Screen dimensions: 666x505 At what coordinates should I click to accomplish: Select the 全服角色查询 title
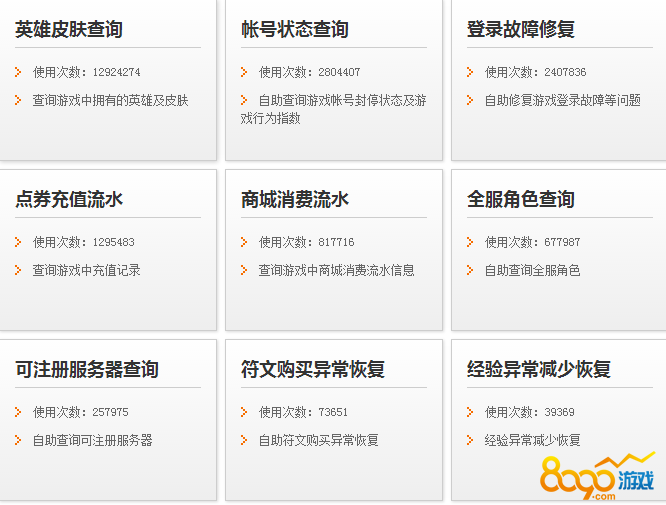coord(521,200)
